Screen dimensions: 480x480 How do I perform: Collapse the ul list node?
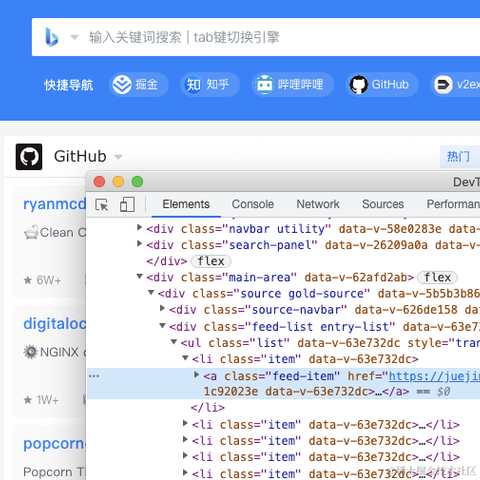click(174, 342)
